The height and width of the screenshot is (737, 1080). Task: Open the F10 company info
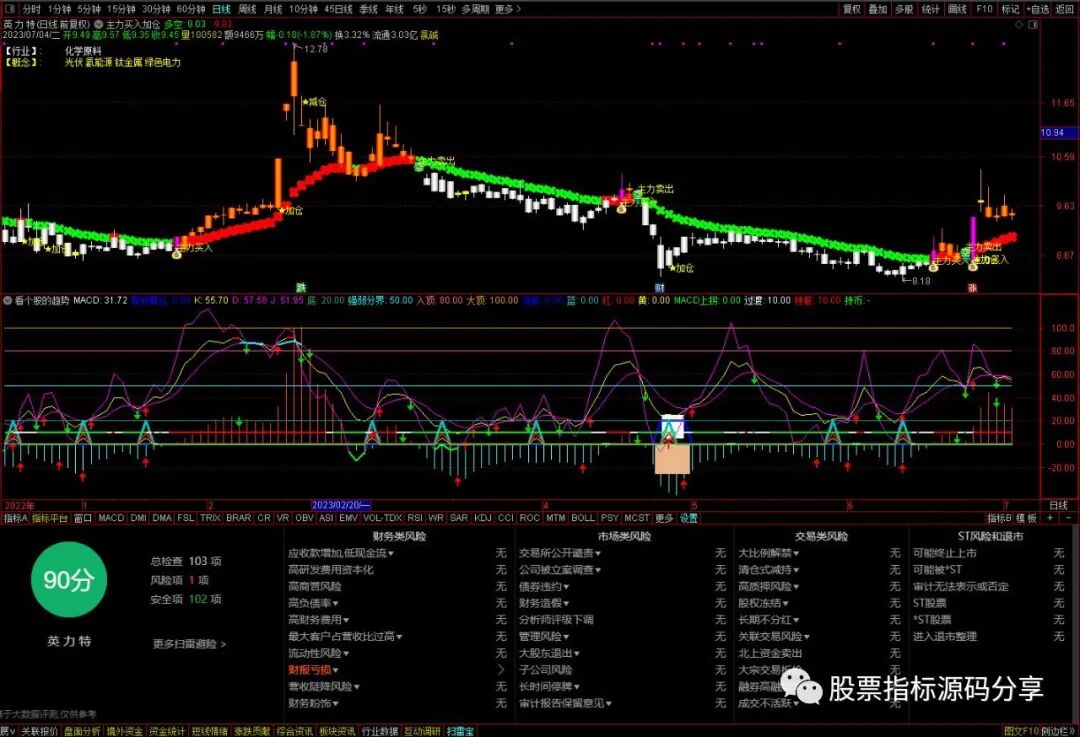[984, 9]
